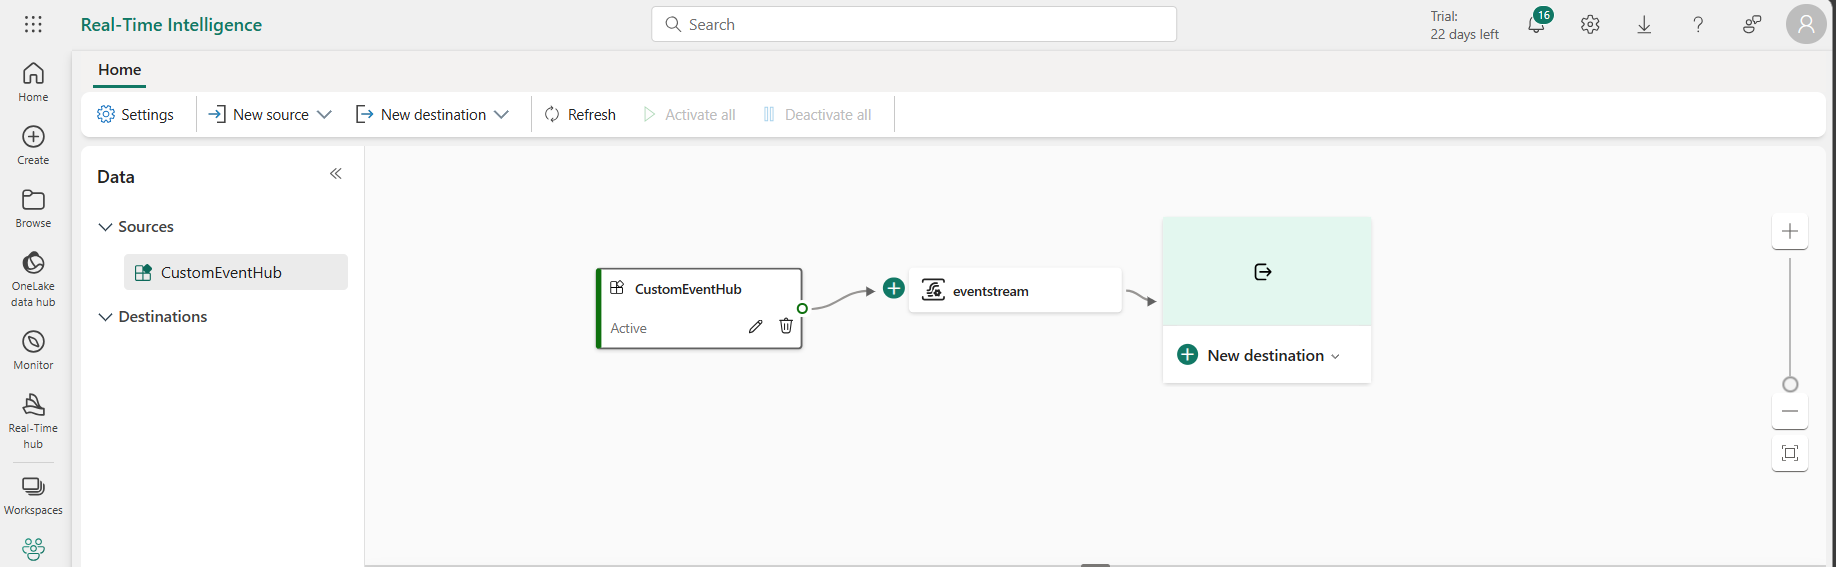
Task: Open the New destination ribbon dropdown
Action: [433, 114]
